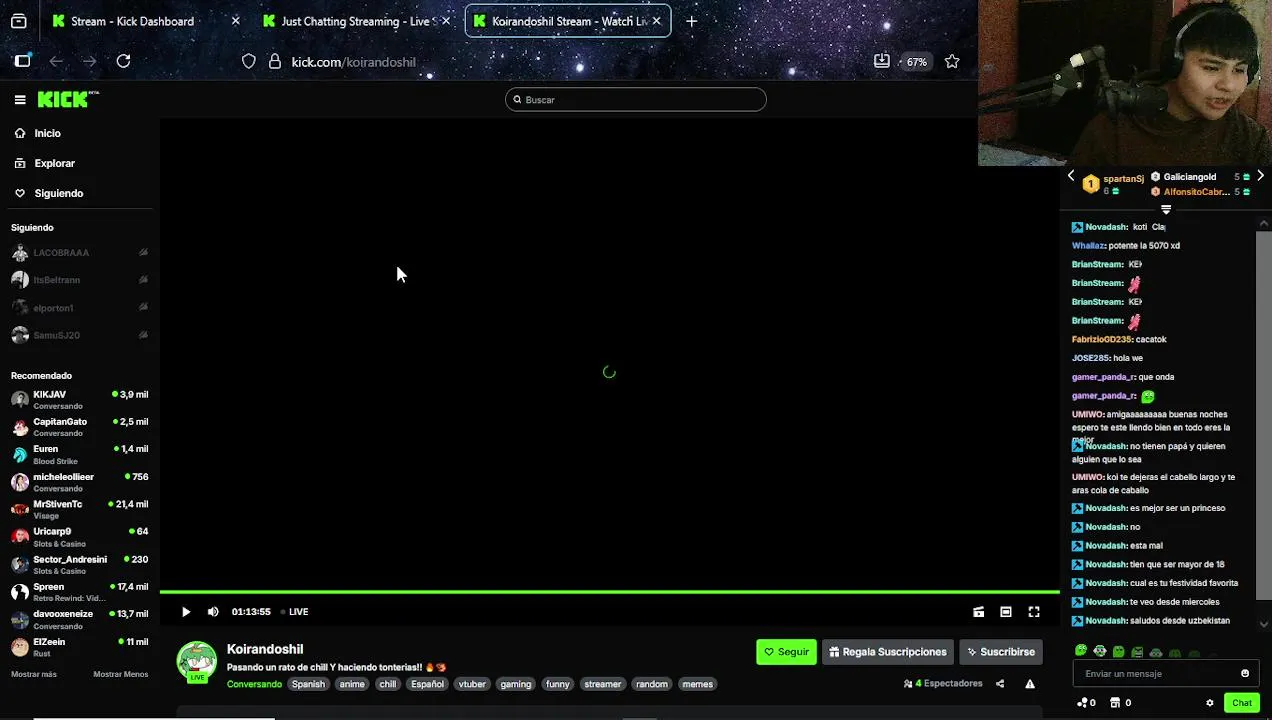Reload the browser page

coord(123,61)
